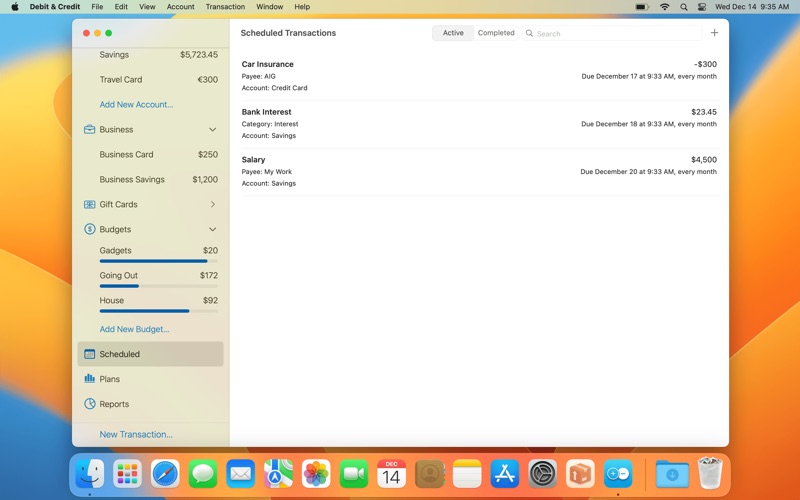
Task: Select the Salary scheduled transaction
Action: click(x=480, y=171)
